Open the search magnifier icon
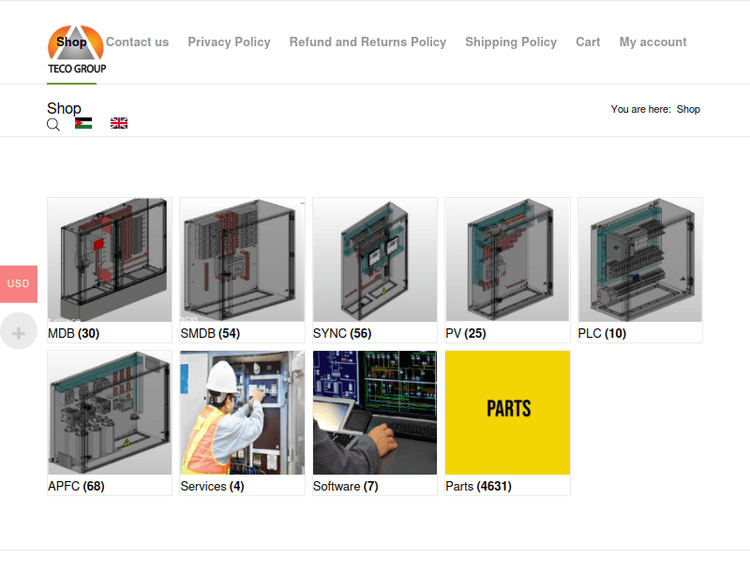The height and width of the screenshot is (563, 750). pyautogui.click(x=53, y=124)
